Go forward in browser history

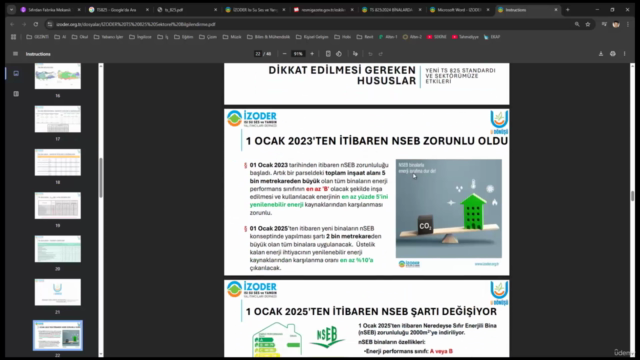pyautogui.click(x=24, y=24)
